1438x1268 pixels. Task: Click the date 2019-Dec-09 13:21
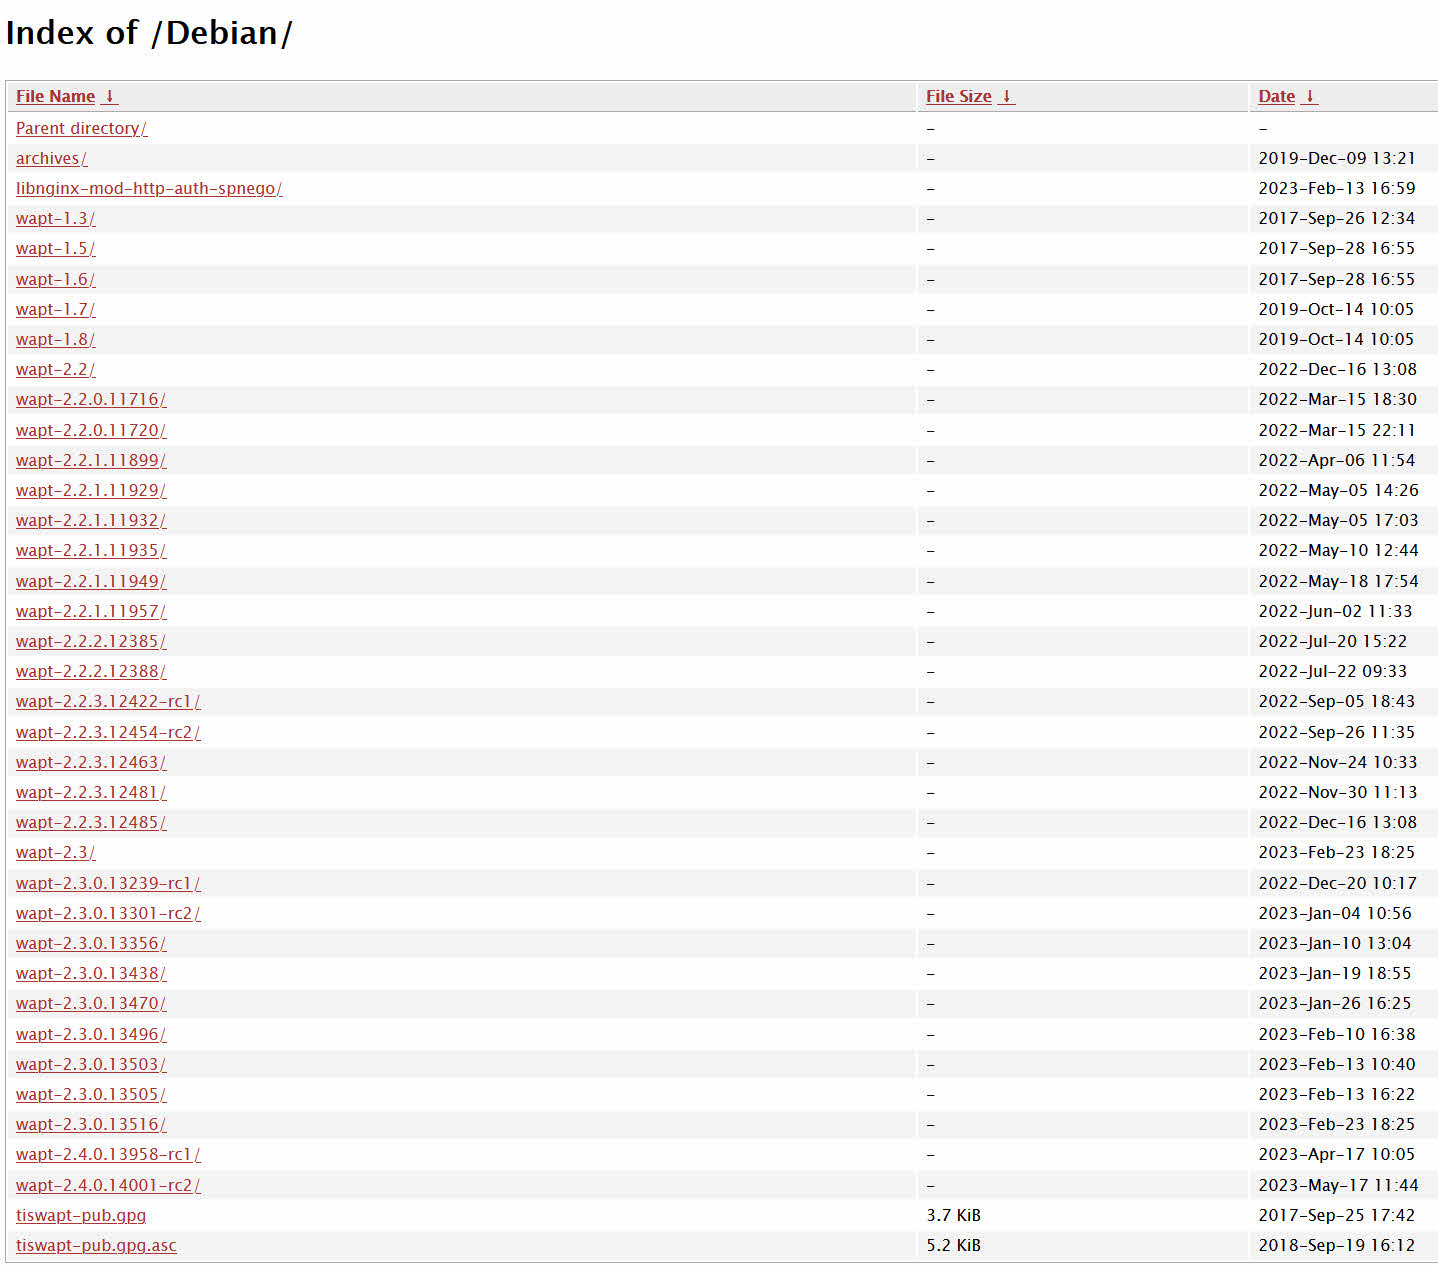1336,158
